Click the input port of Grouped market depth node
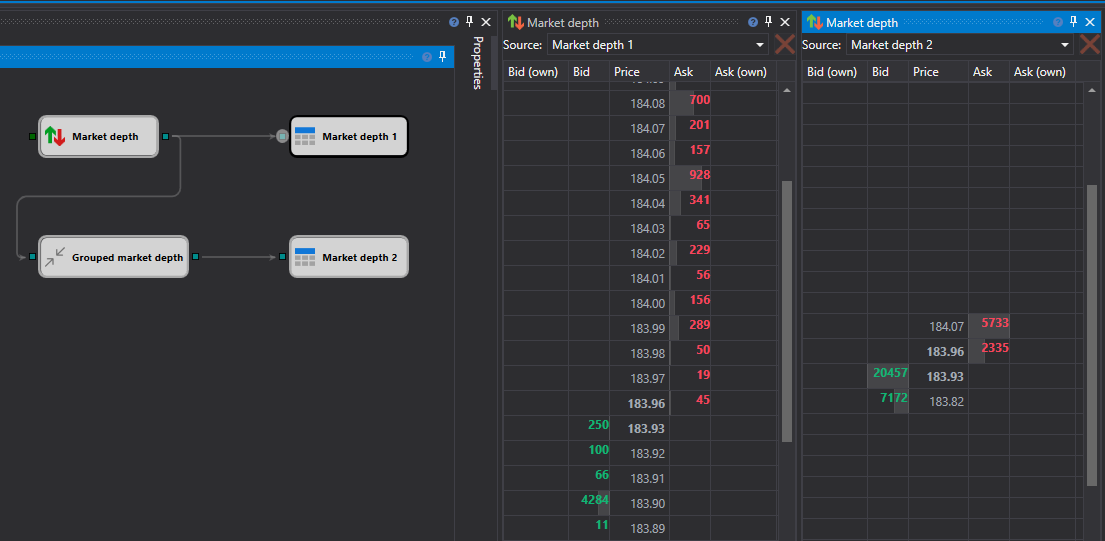 32,256
